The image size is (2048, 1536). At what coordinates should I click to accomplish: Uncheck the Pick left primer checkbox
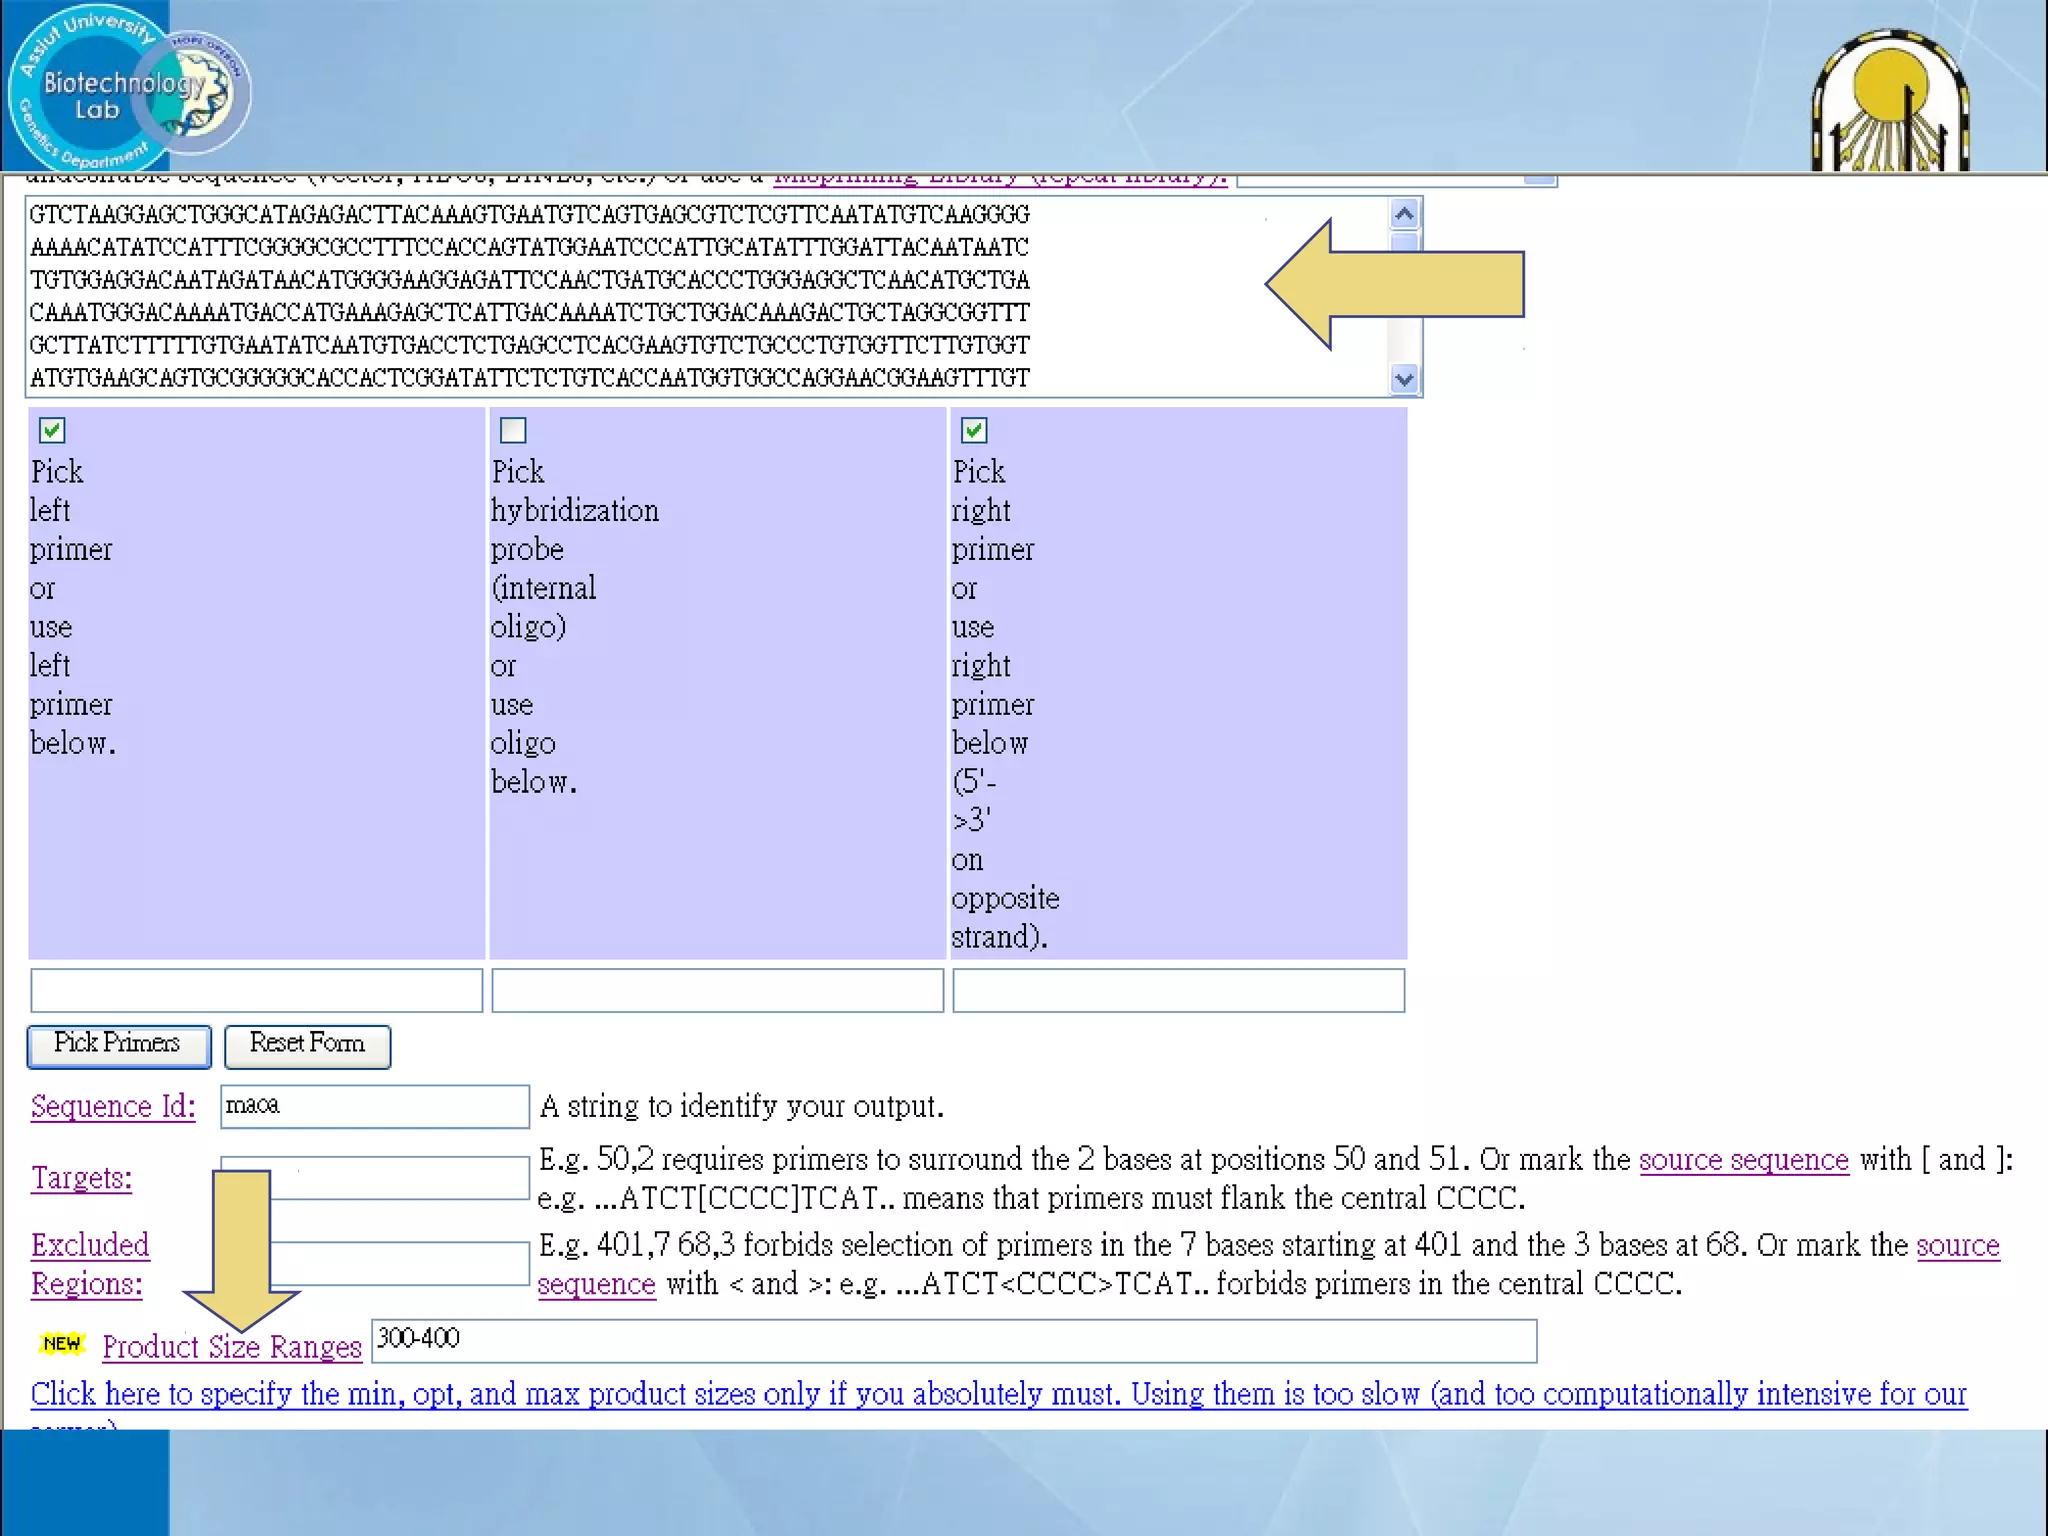pos(52,430)
